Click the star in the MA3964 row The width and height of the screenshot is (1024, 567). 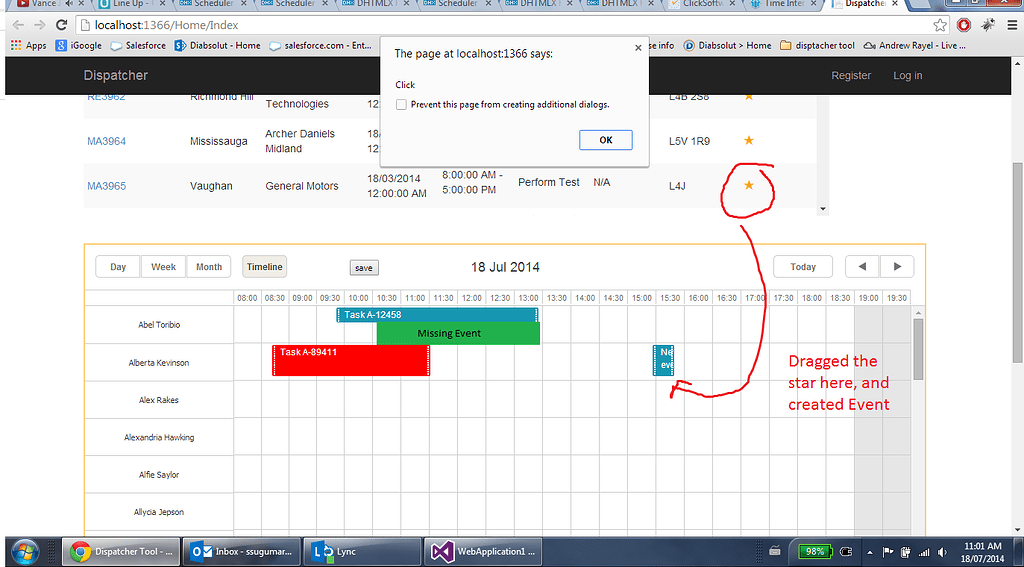pyautogui.click(x=749, y=140)
